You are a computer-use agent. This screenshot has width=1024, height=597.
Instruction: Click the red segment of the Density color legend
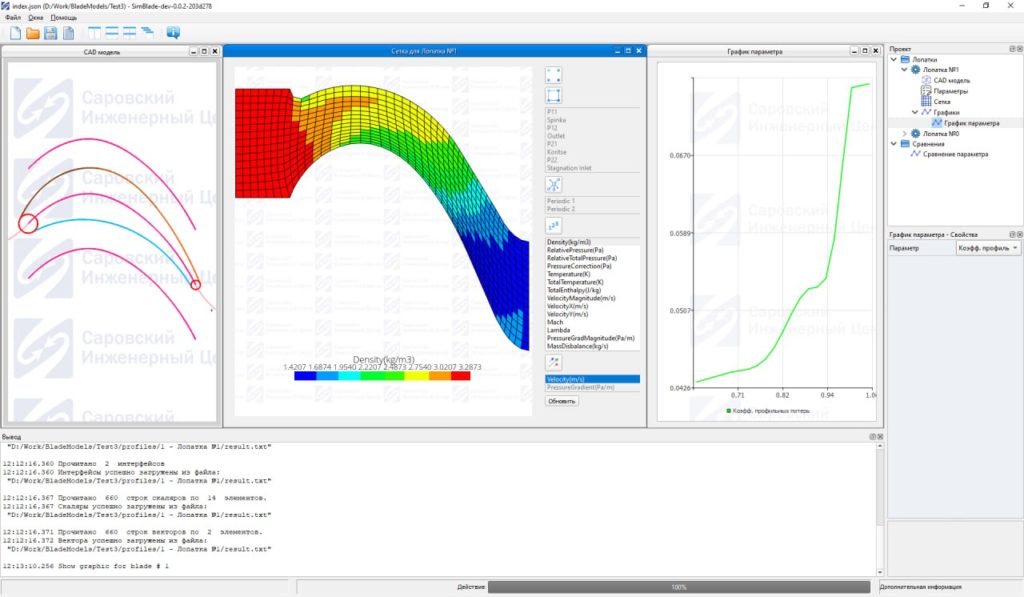coord(460,376)
